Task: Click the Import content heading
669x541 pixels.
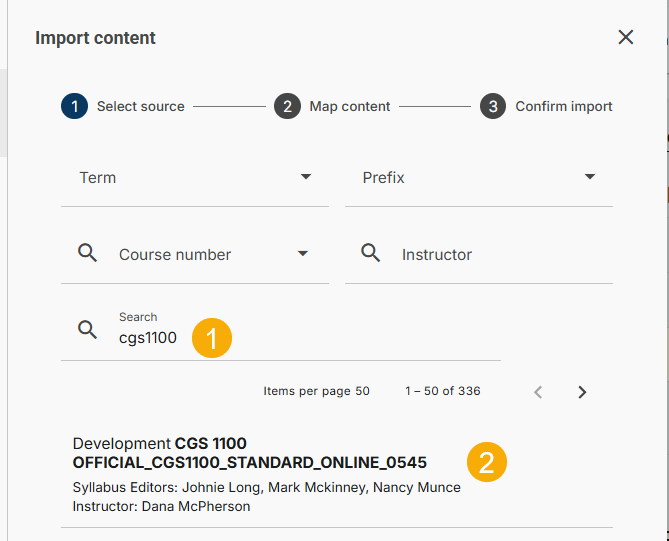Action: pyautogui.click(x=96, y=38)
